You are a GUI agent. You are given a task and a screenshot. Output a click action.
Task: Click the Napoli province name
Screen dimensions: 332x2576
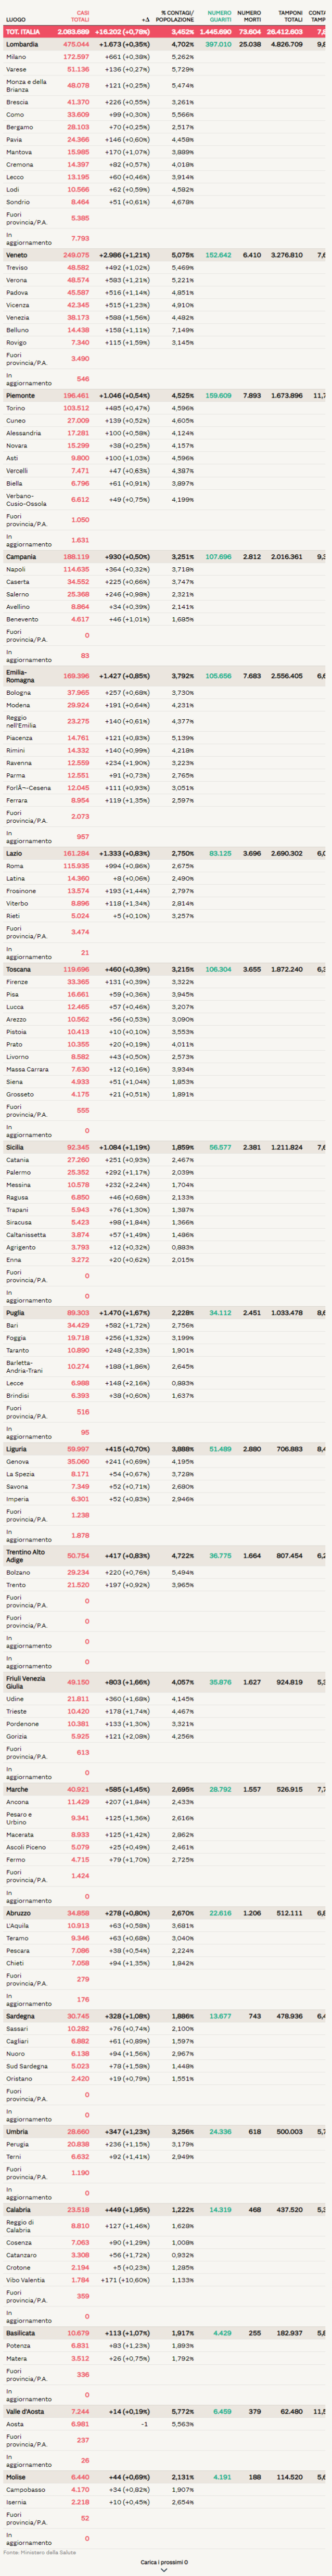point(16,569)
